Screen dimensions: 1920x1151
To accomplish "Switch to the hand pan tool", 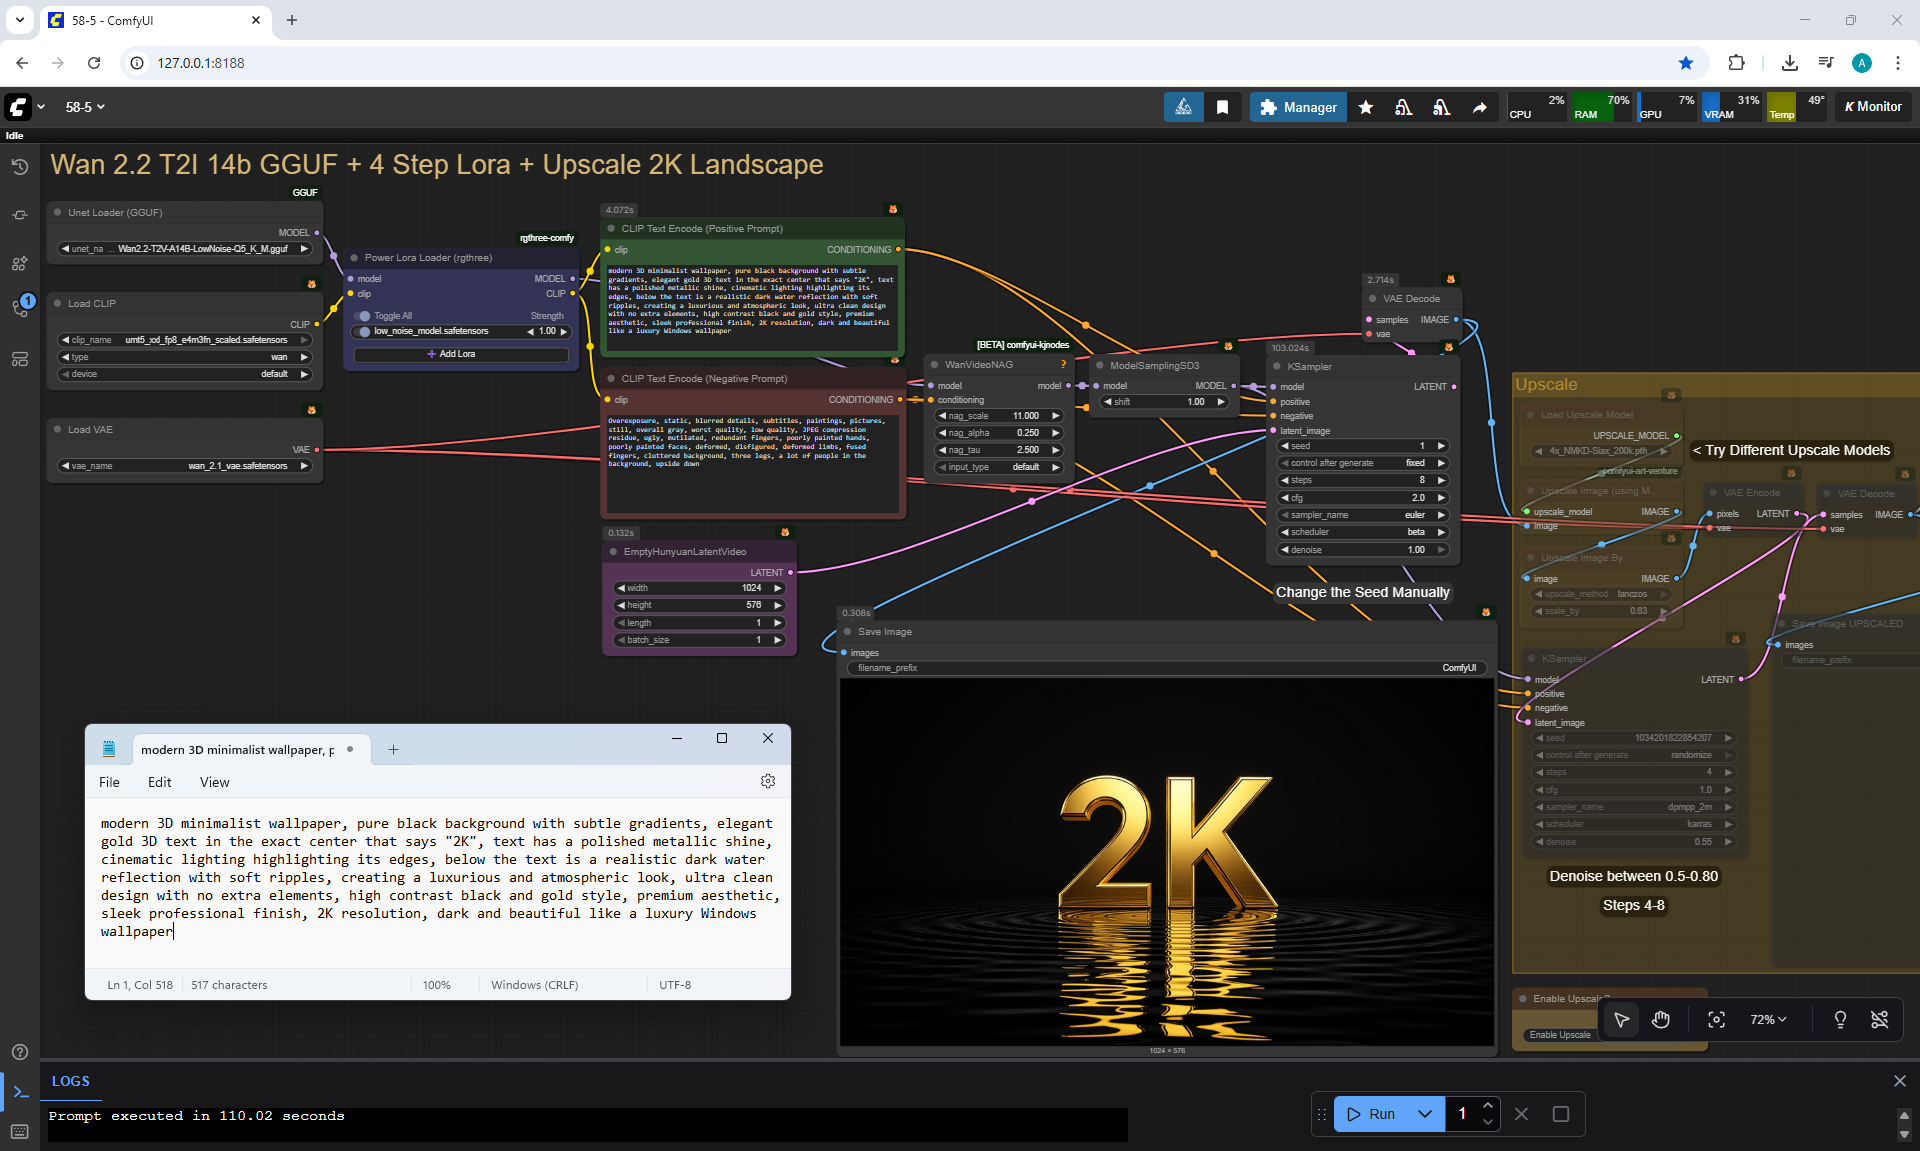I will [x=1661, y=1020].
